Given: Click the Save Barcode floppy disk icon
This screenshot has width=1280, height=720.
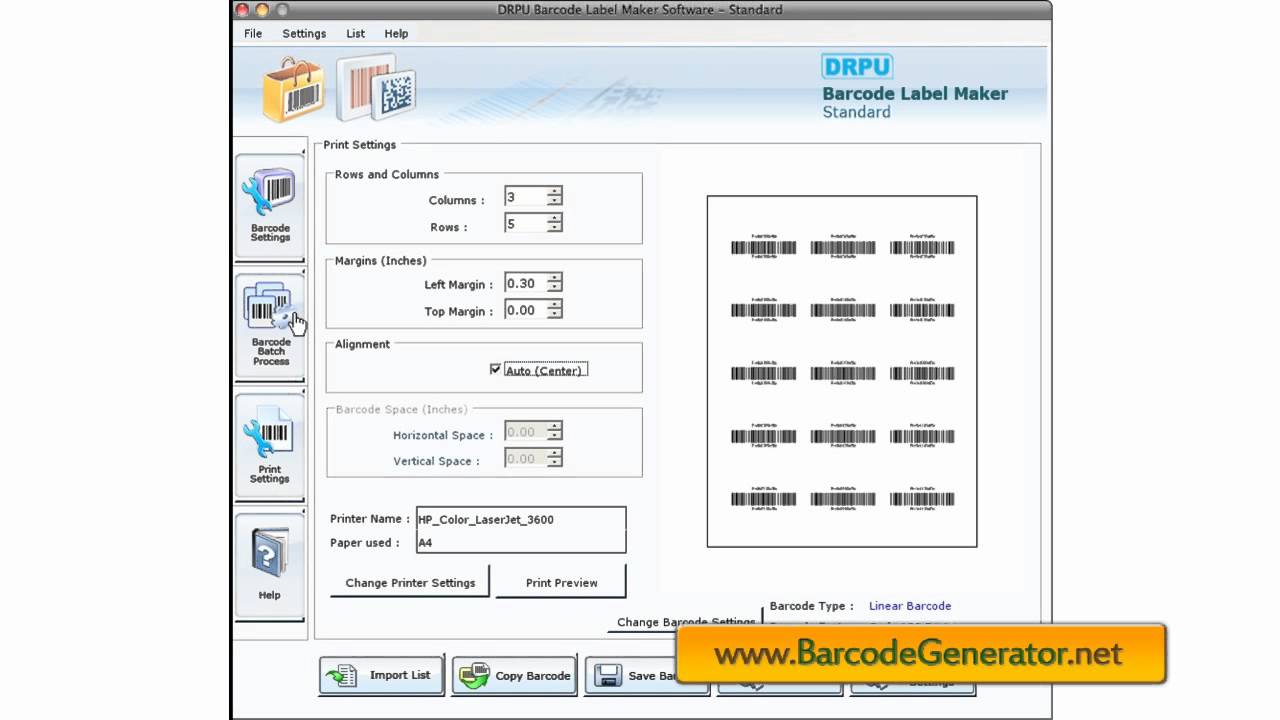Looking at the screenshot, I should pyautogui.click(x=607, y=676).
